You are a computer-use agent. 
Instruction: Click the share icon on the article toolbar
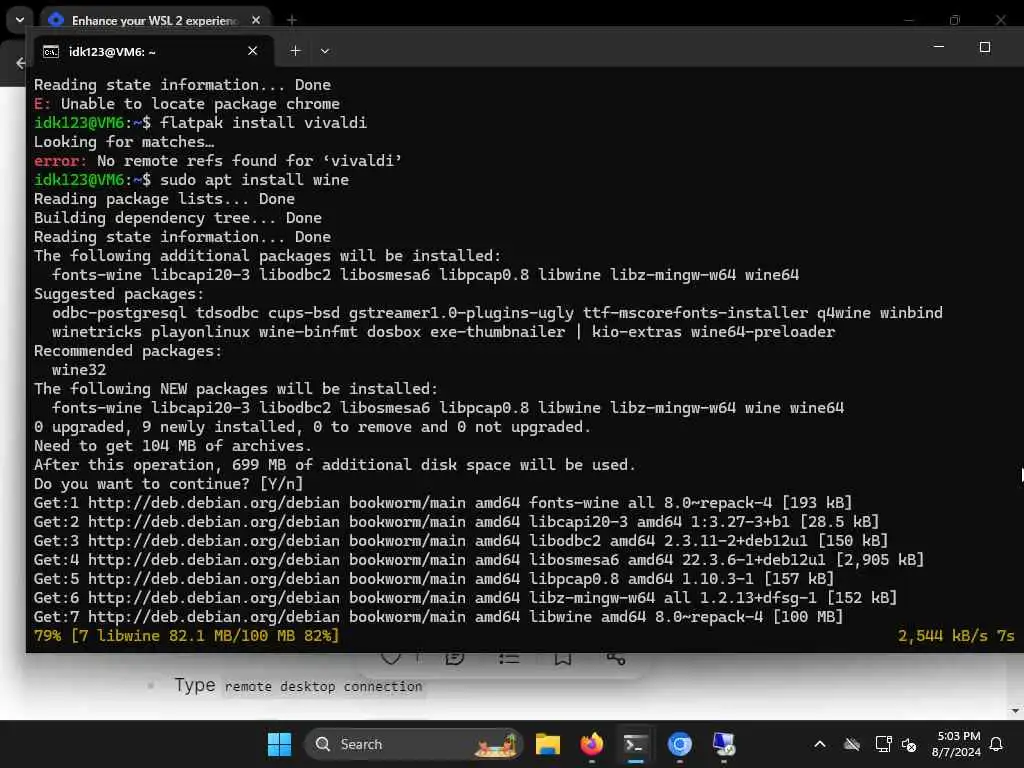[615, 658]
